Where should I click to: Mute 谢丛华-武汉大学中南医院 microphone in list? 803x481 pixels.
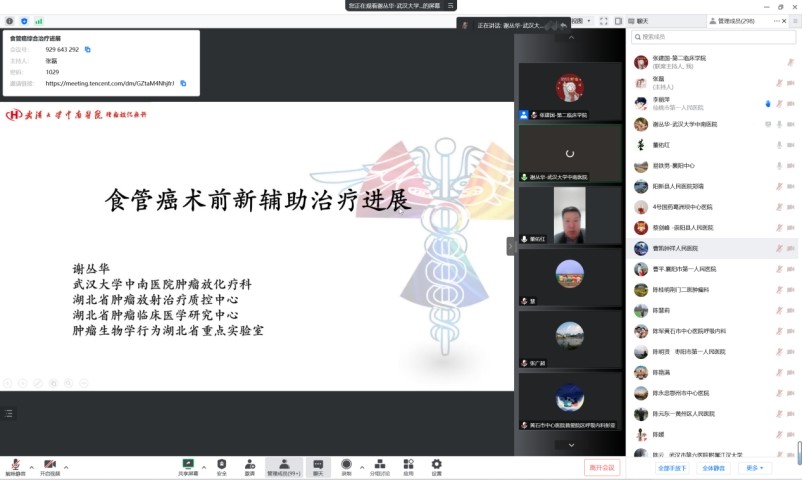click(779, 124)
